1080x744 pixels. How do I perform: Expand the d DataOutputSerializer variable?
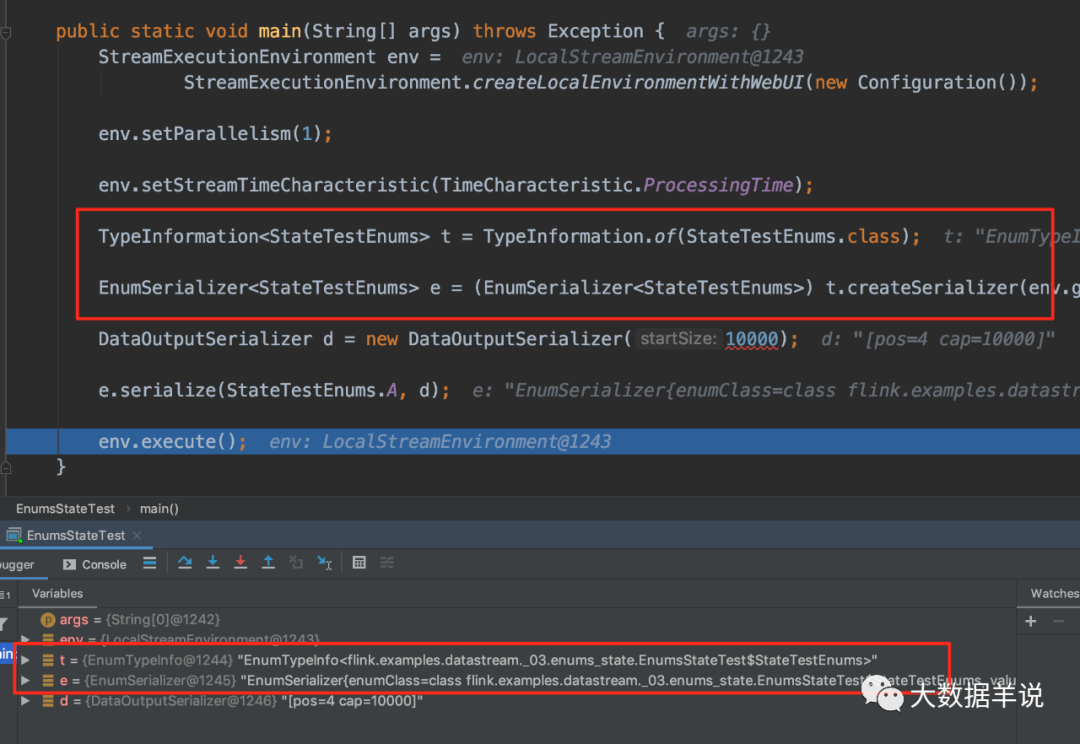[x=25, y=701]
